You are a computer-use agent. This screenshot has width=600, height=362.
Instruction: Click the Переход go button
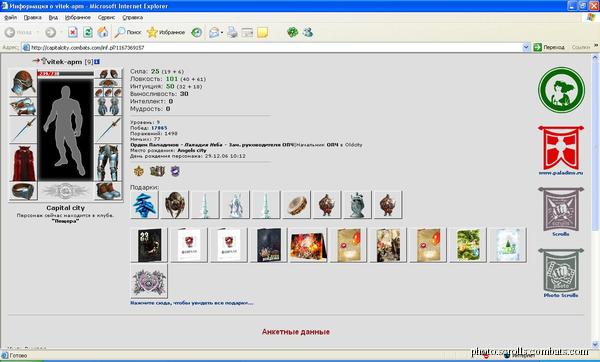coord(549,47)
